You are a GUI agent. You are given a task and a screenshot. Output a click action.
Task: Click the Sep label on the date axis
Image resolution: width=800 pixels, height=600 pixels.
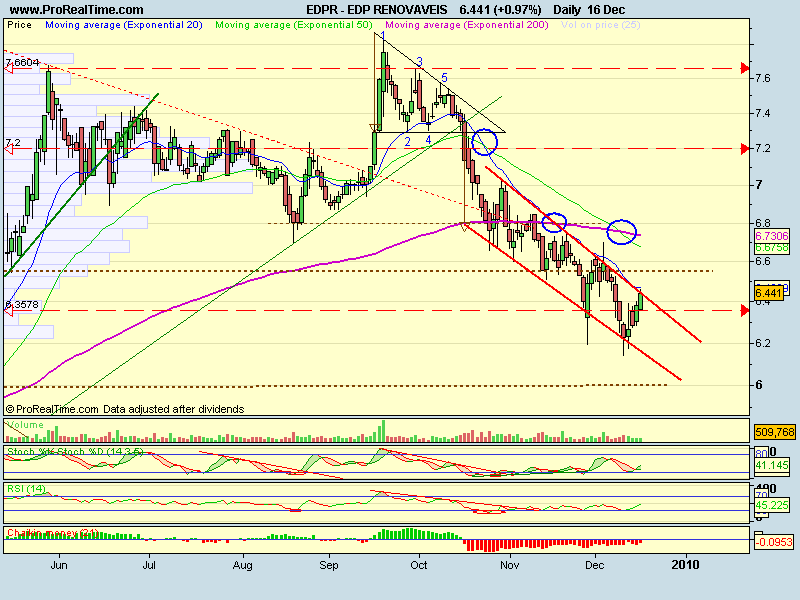[329, 565]
